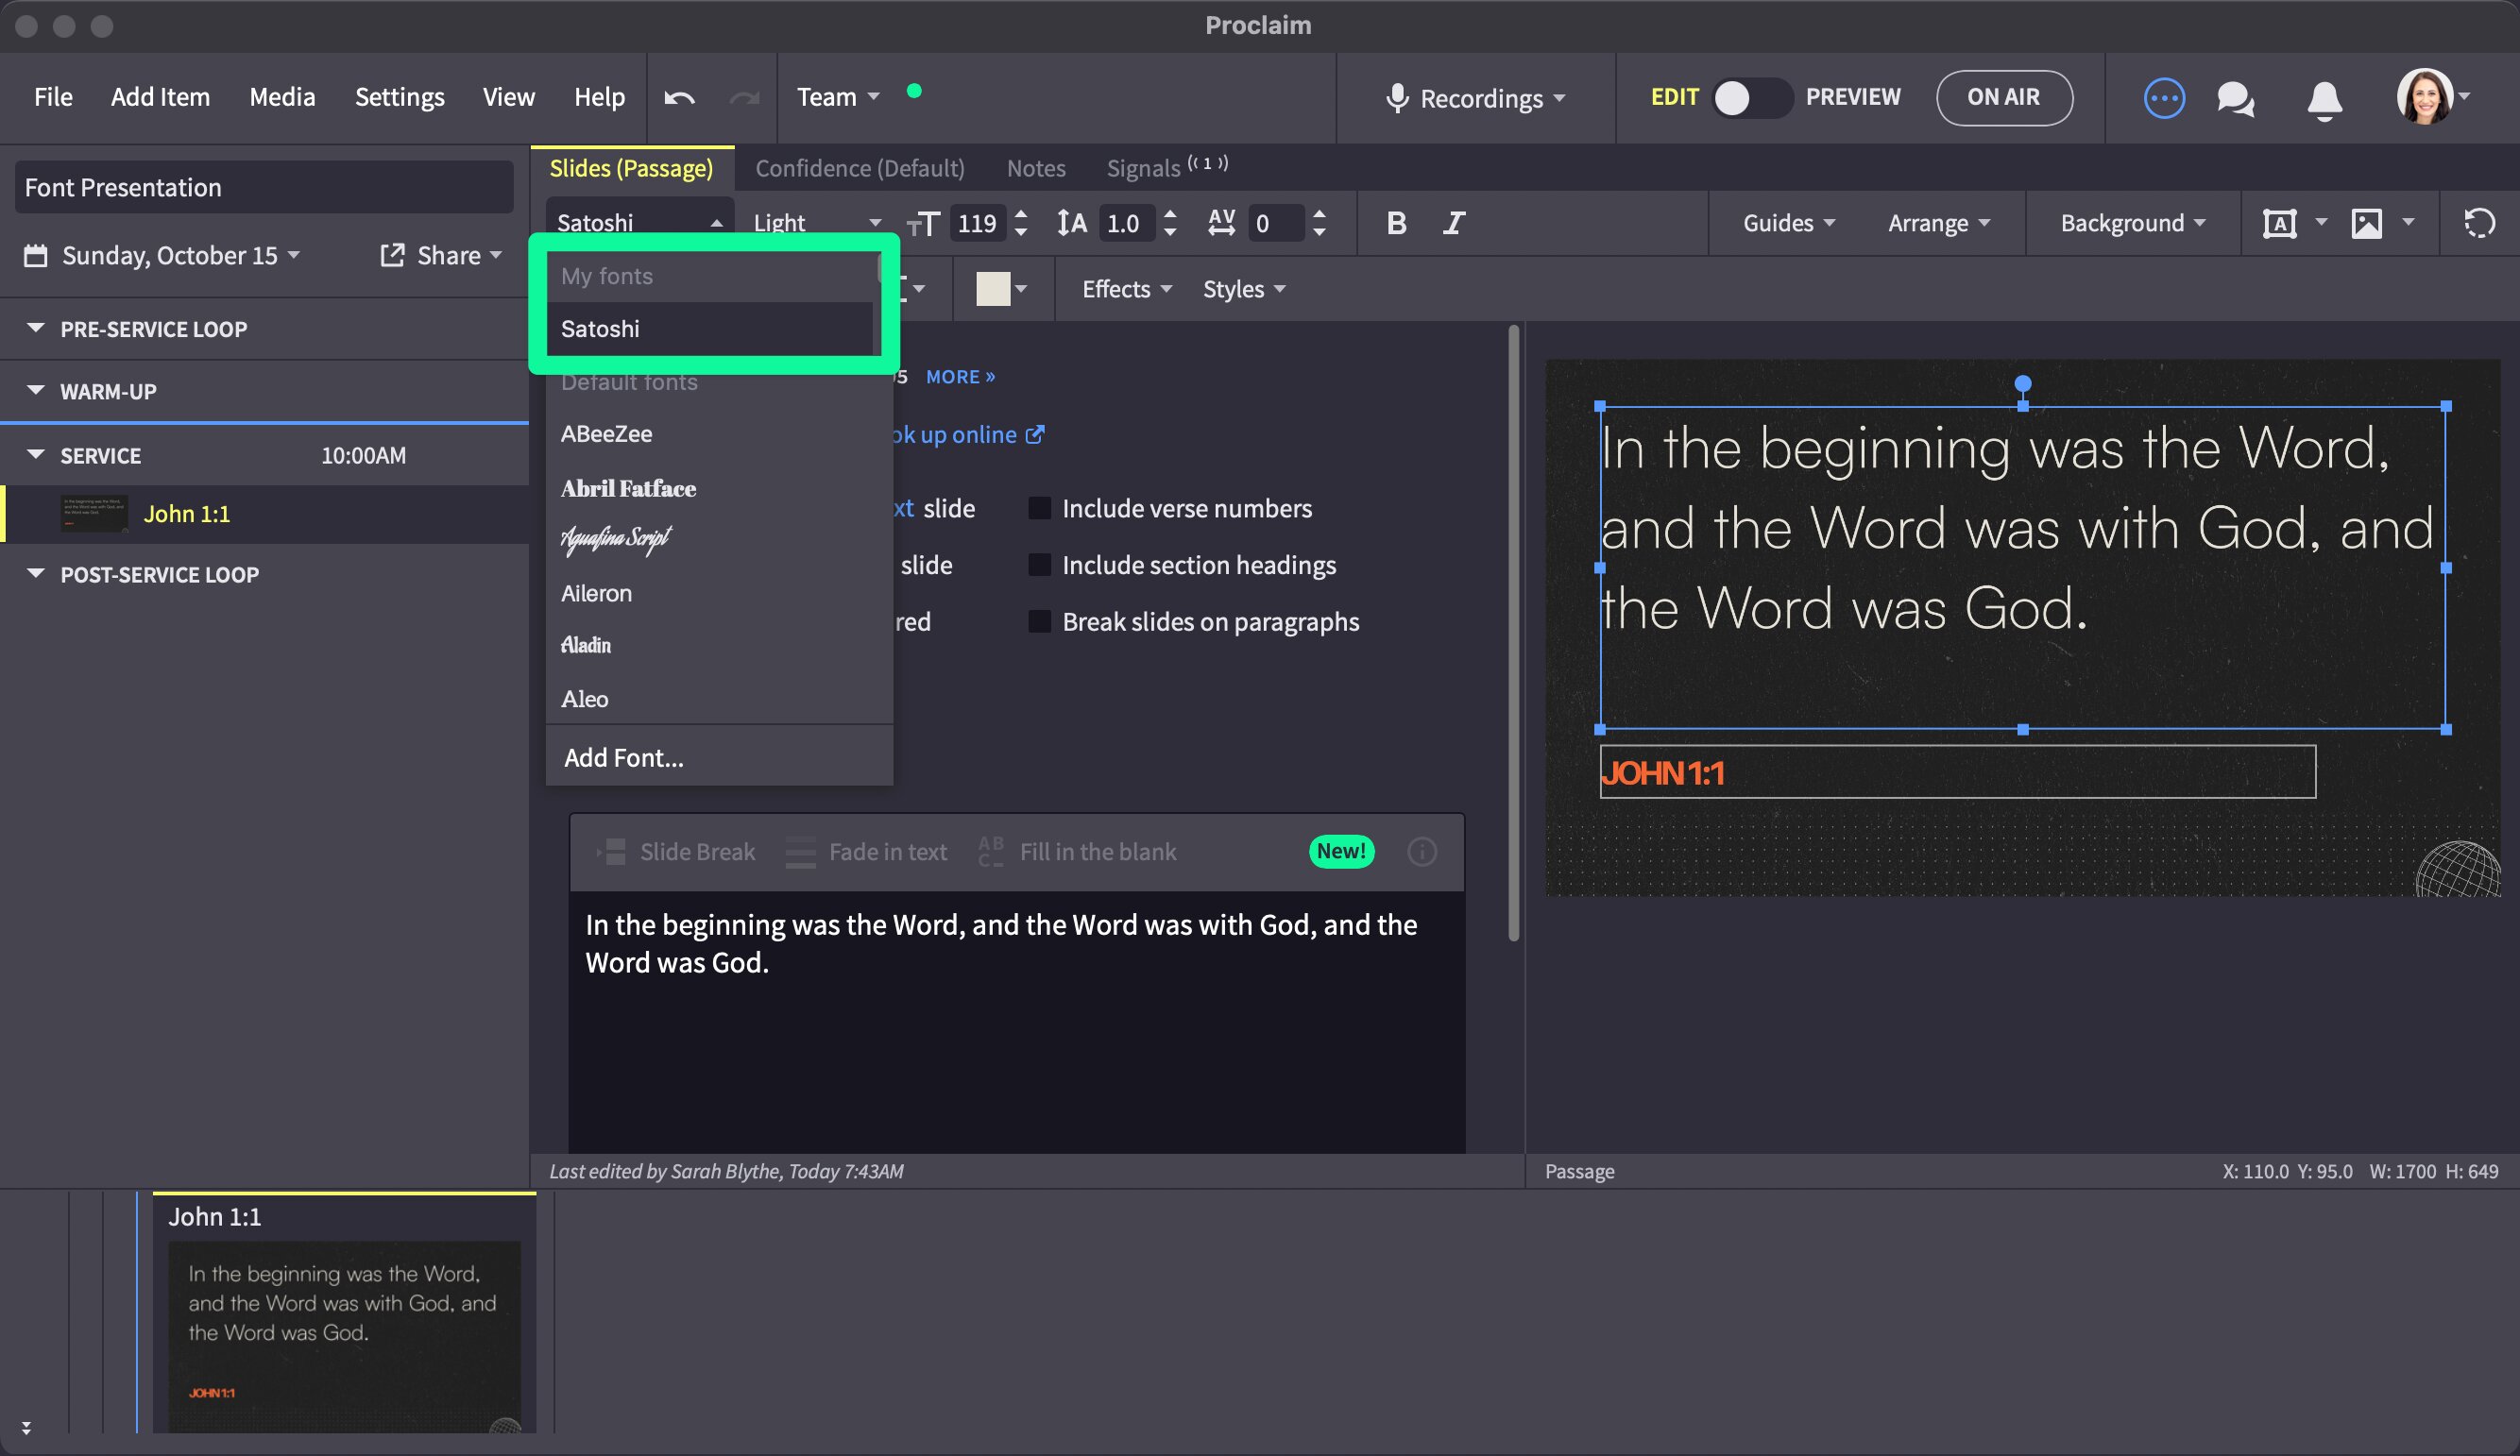
Task: Click the Fade in text icon
Action: [800, 852]
